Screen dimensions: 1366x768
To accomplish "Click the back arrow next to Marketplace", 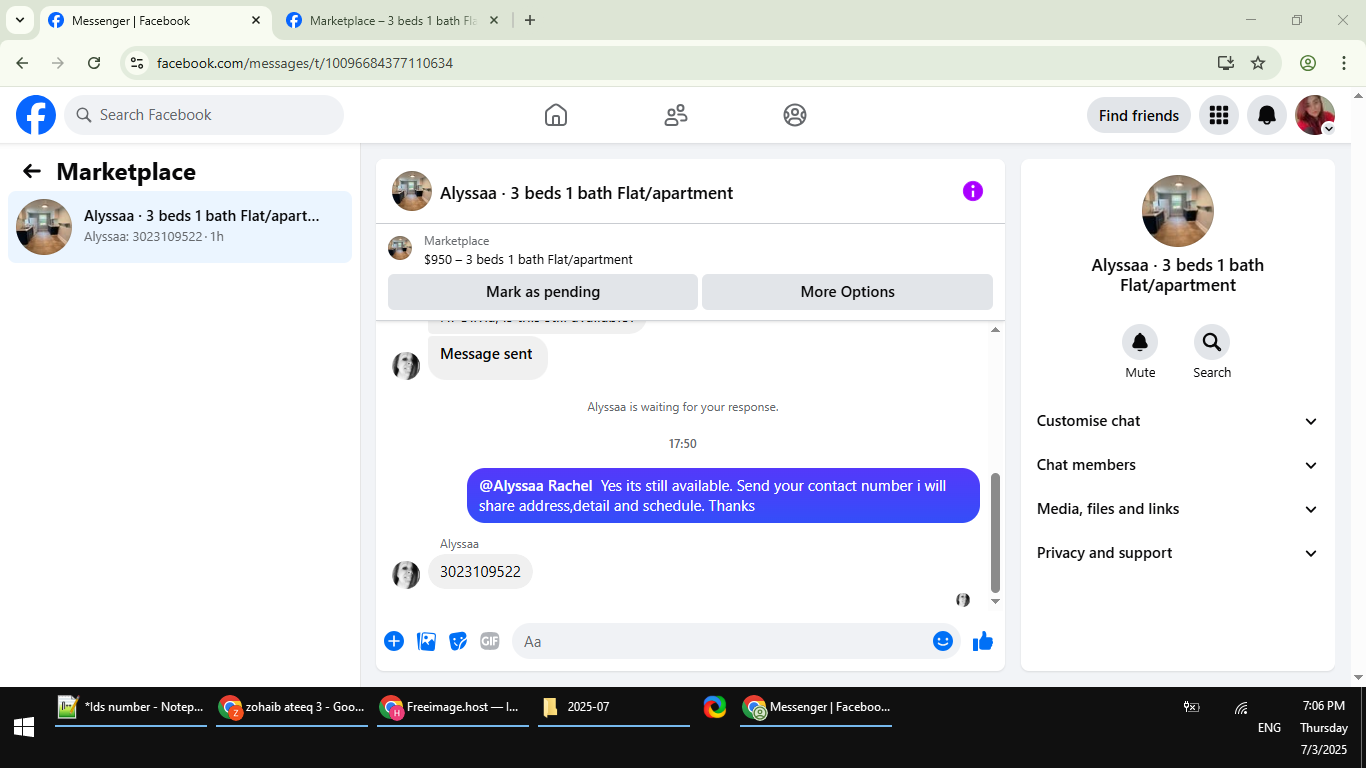I will [x=32, y=171].
